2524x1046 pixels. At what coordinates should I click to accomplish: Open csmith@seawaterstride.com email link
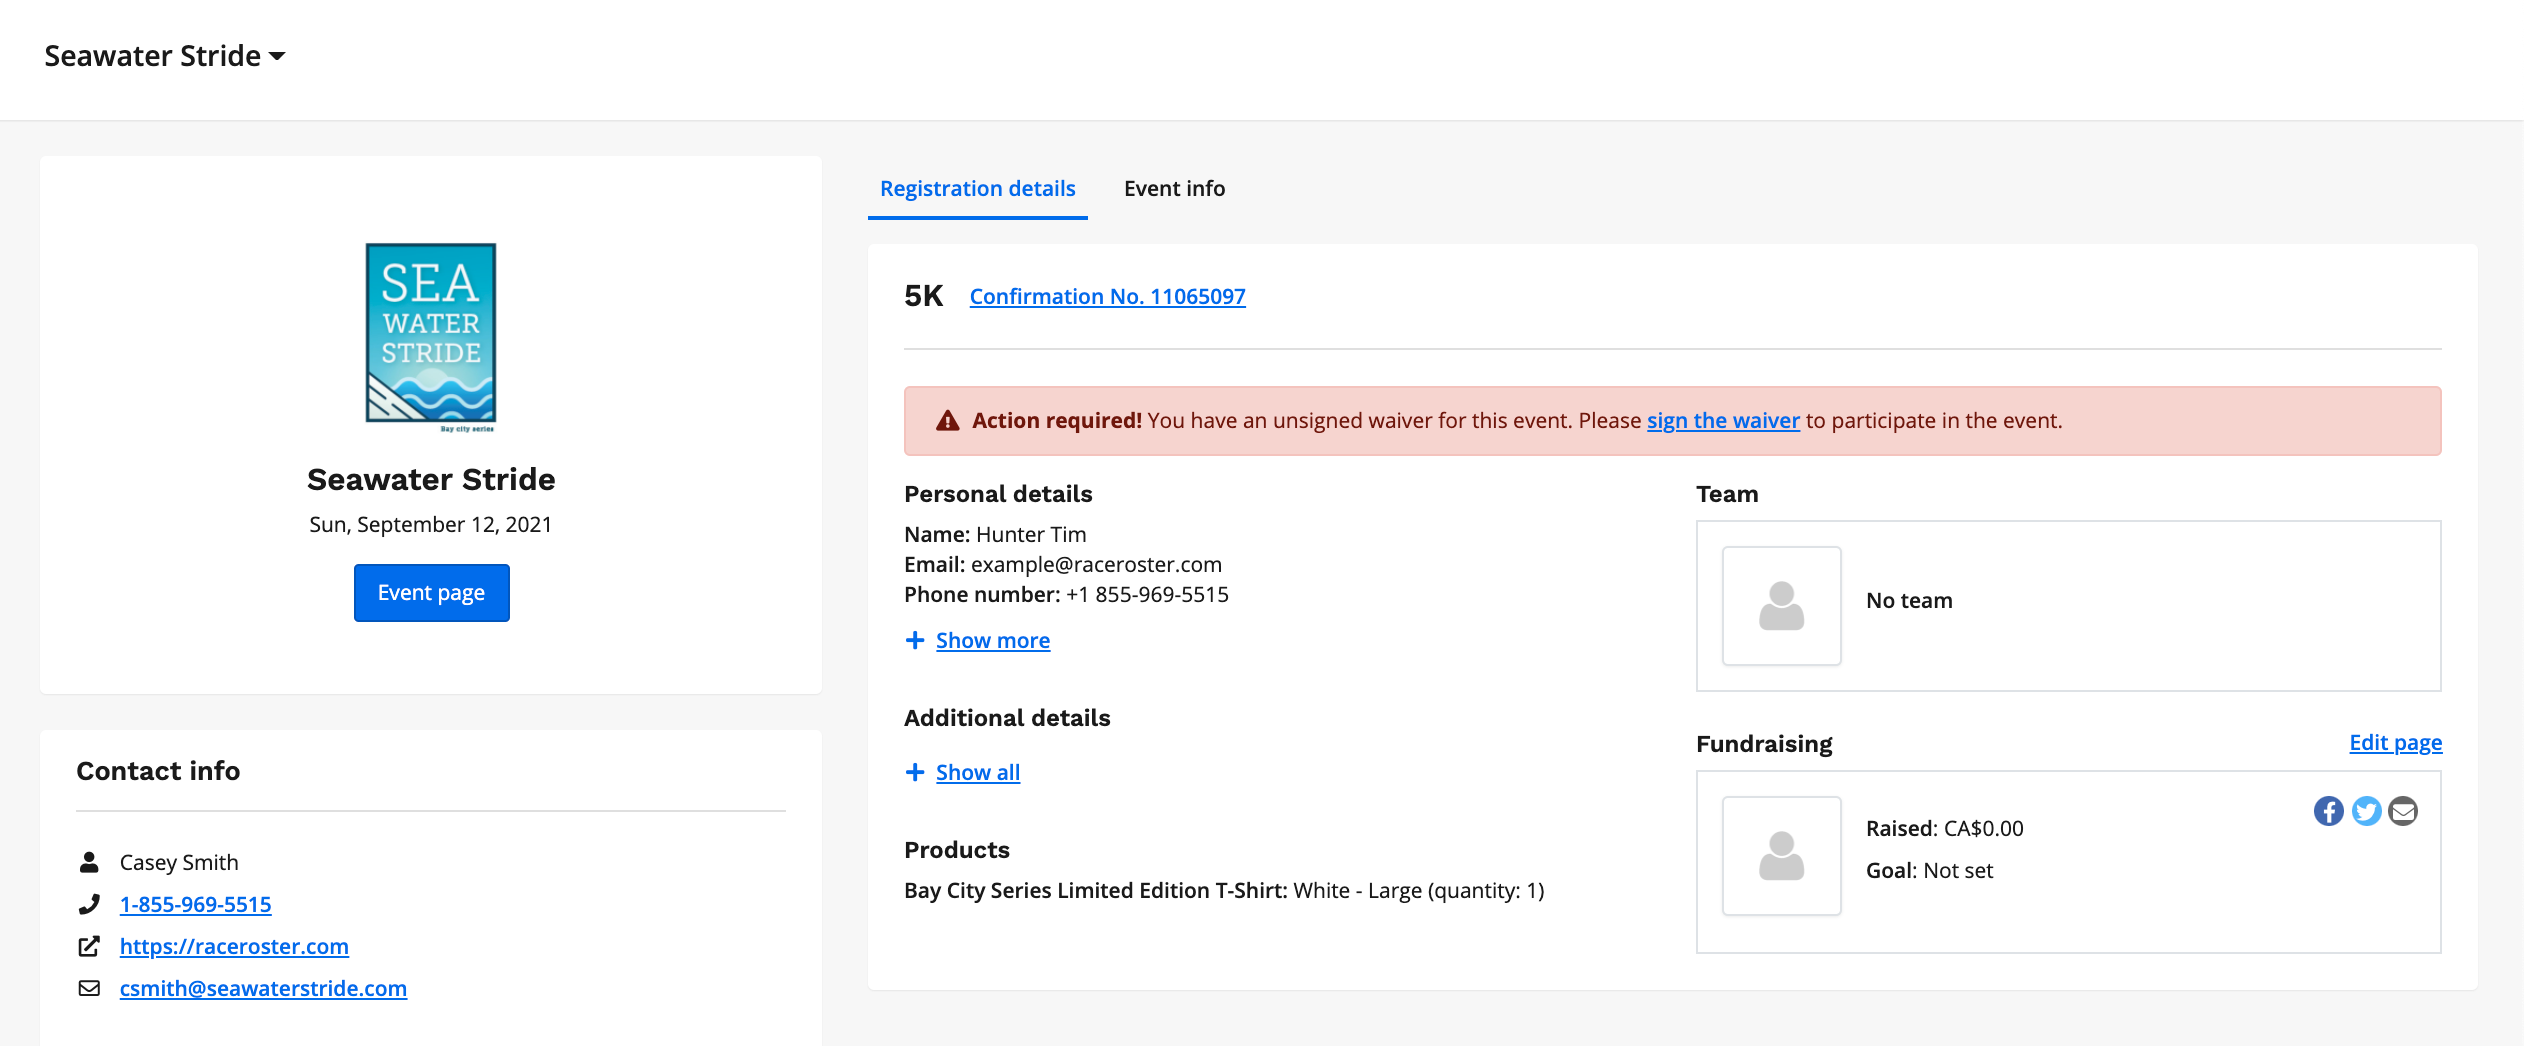[x=263, y=988]
